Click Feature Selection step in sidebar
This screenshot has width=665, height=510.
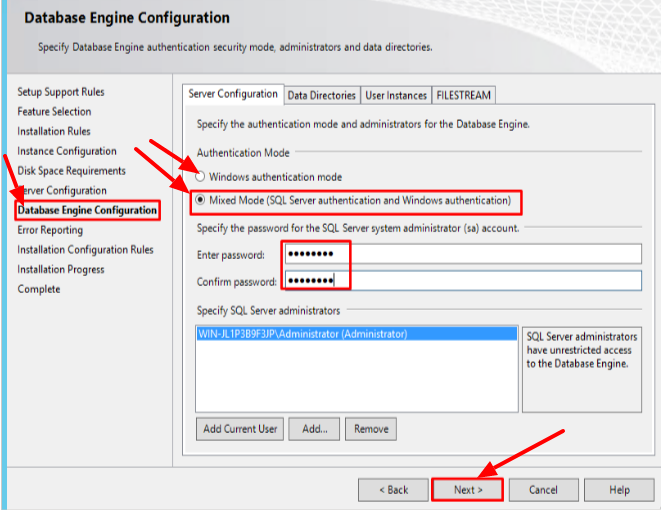pos(54,111)
